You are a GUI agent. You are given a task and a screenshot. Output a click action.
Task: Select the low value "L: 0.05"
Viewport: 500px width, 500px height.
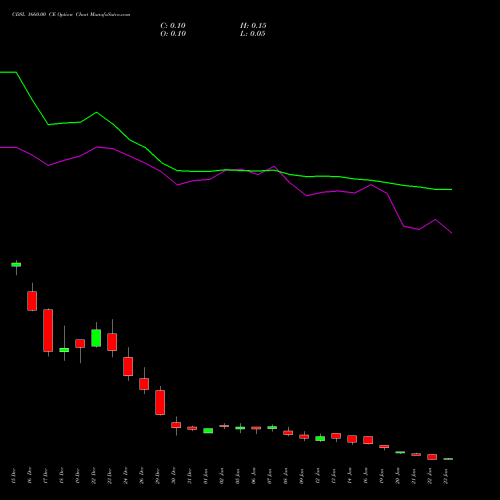(x=253, y=34)
